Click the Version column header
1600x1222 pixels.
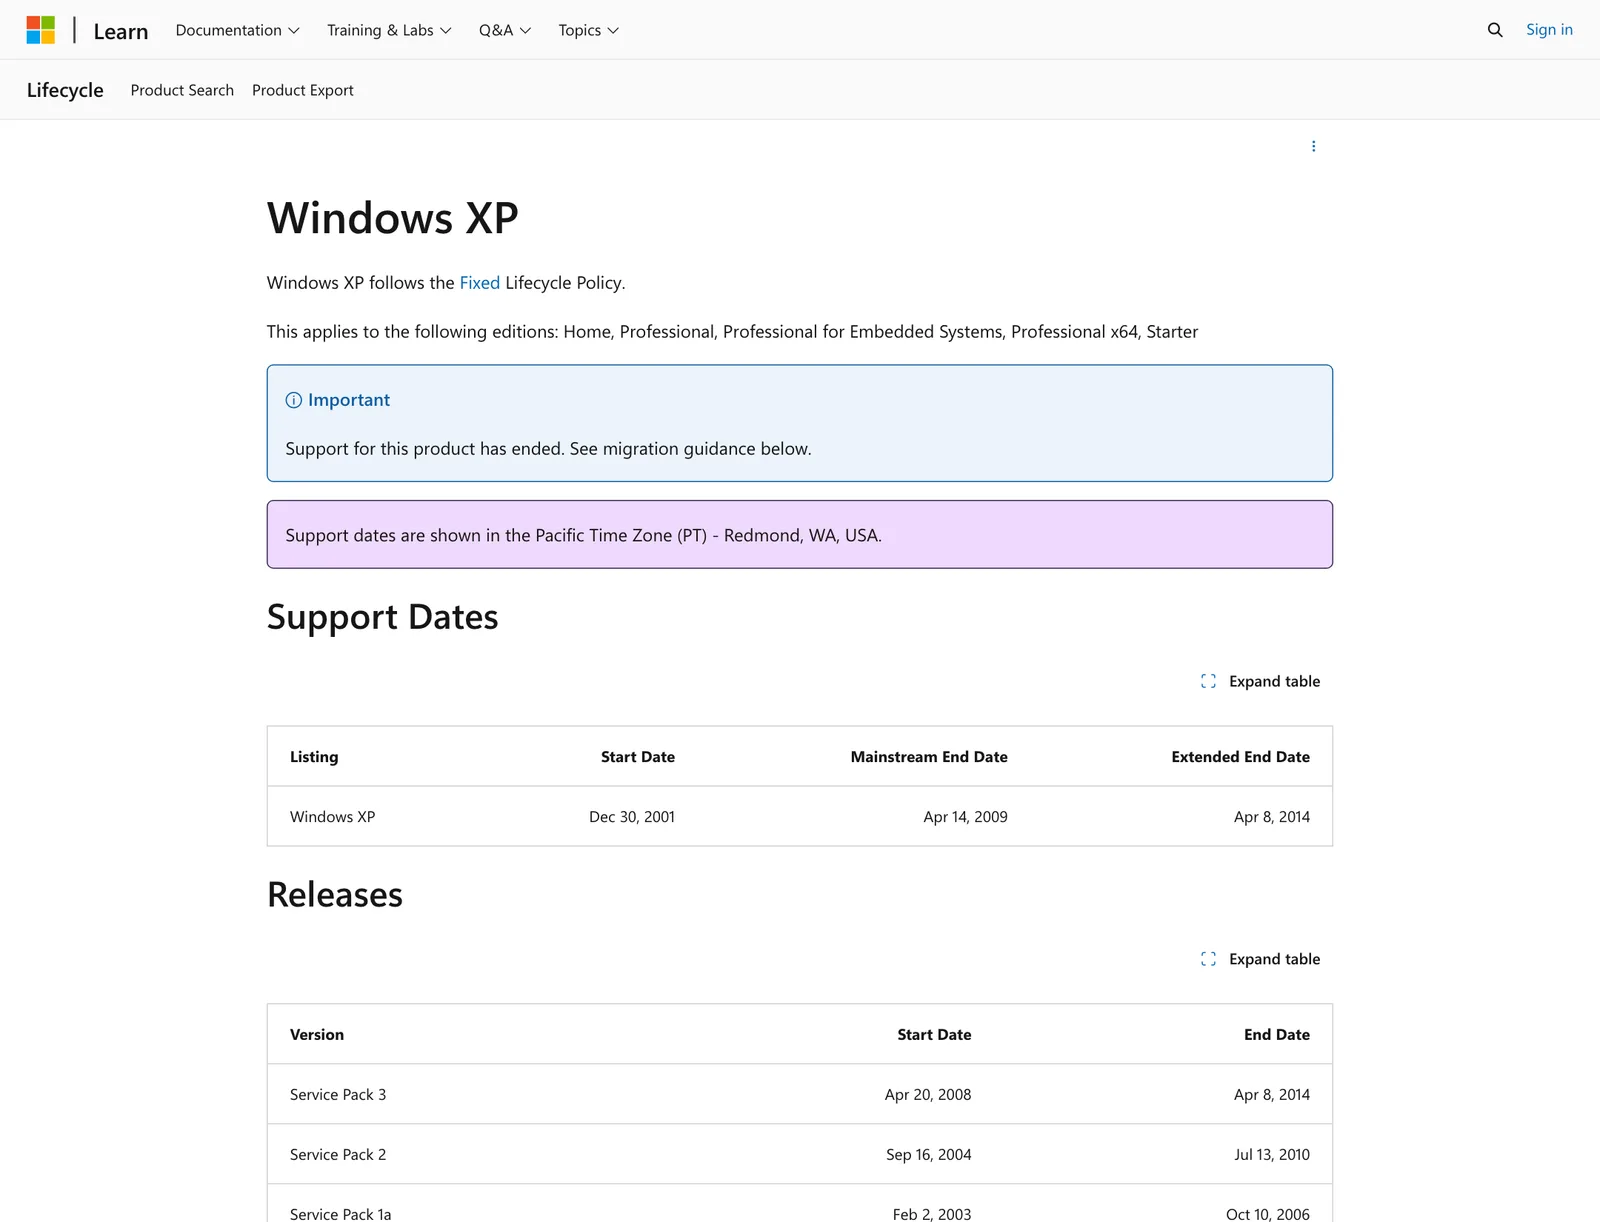coord(317,1035)
